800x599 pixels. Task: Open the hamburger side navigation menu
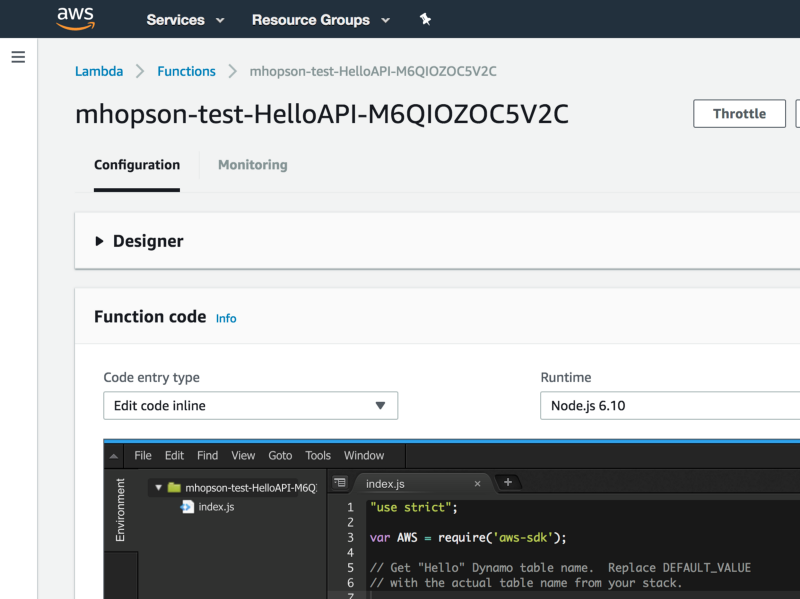(18, 57)
